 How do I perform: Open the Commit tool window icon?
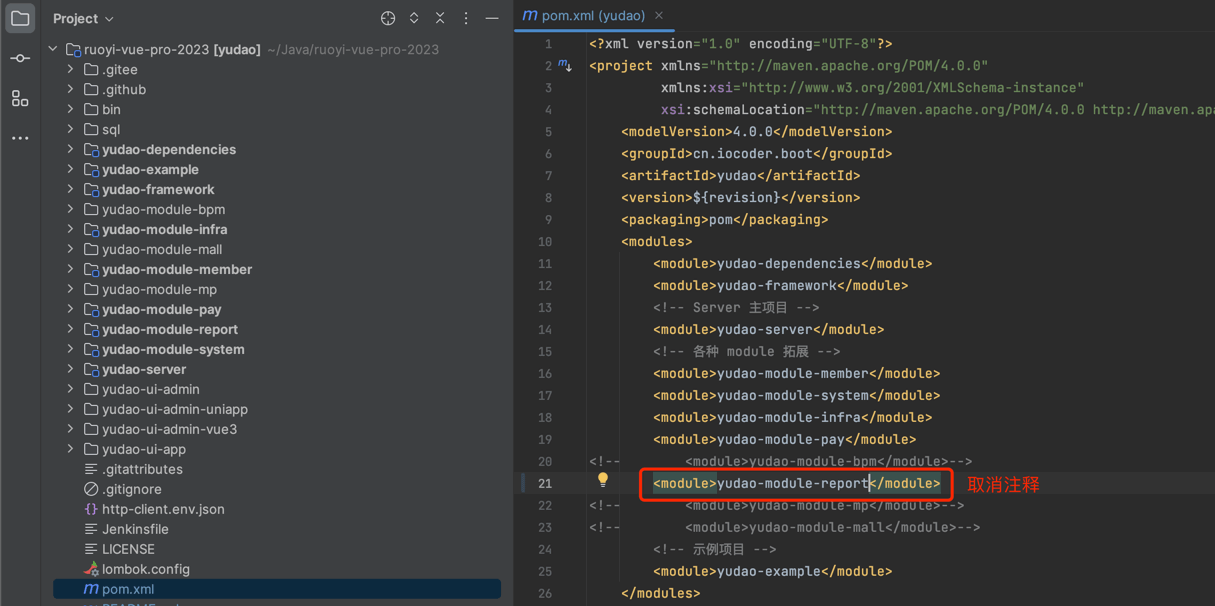coord(20,59)
